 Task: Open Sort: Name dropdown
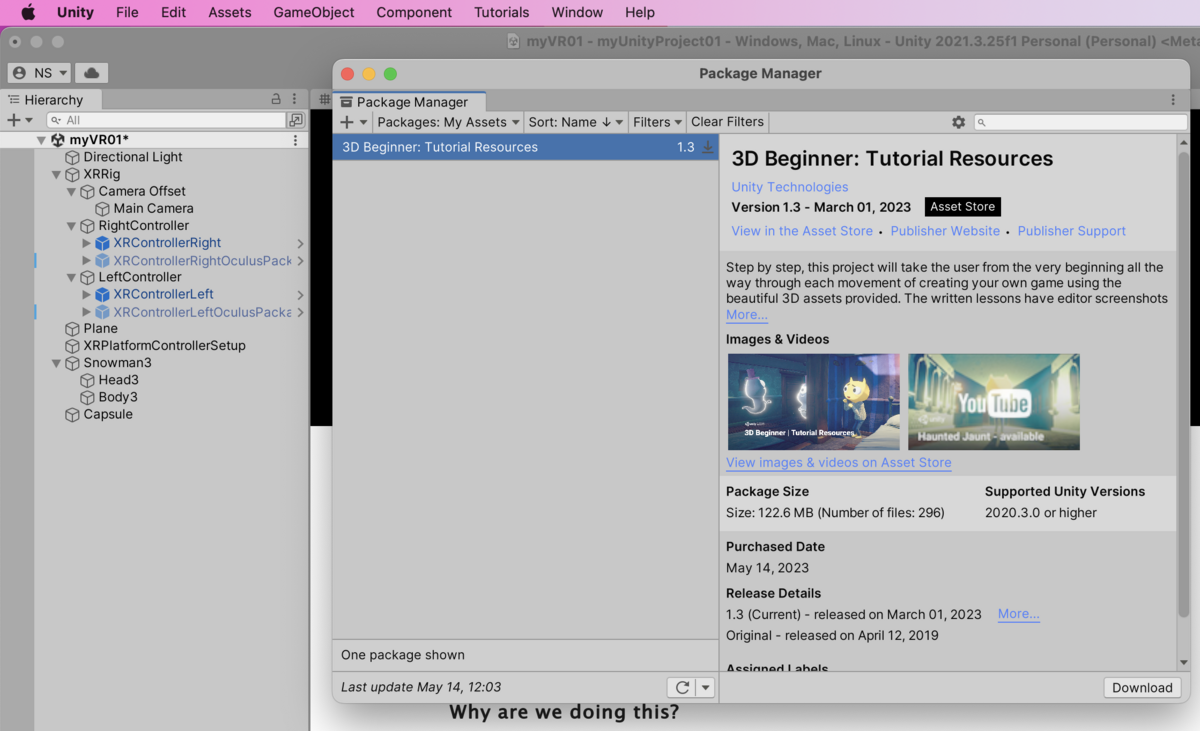576,122
